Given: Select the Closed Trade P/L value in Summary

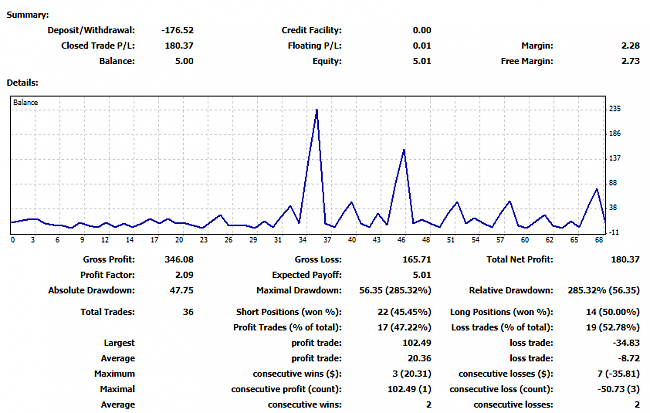Looking at the screenshot, I should click(x=179, y=46).
